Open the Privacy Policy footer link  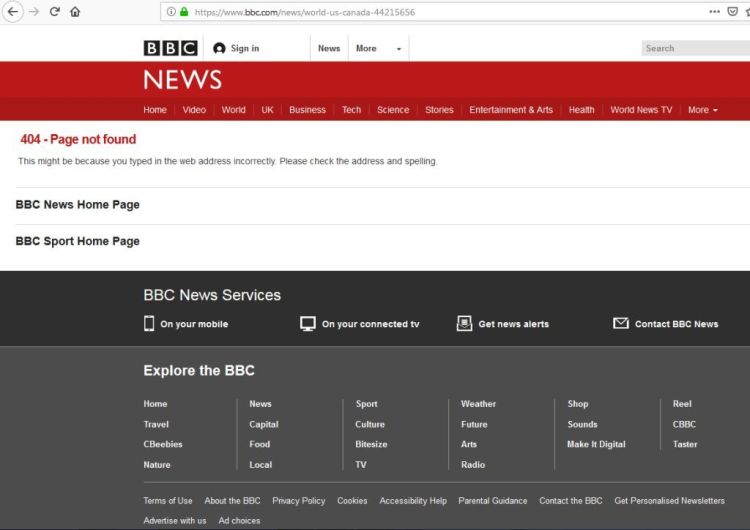pos(298,501)
